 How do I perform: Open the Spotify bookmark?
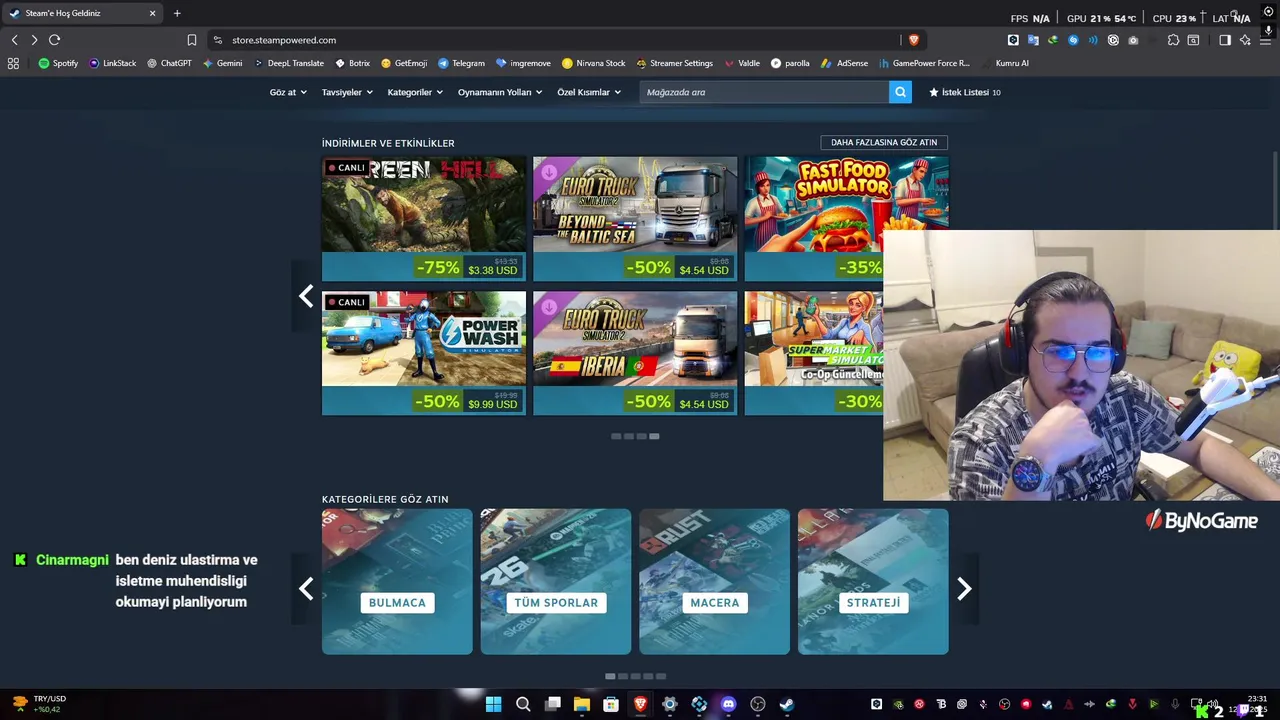[x=58, y=63]
